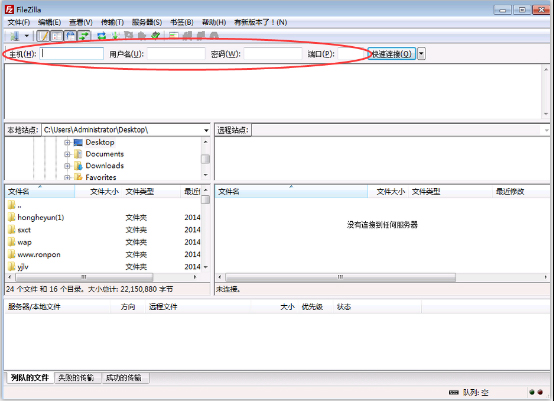Viewport: 554px width, 401px height.
Task: Open the 文件(F) menu
Action: click(x=19, y=22)
